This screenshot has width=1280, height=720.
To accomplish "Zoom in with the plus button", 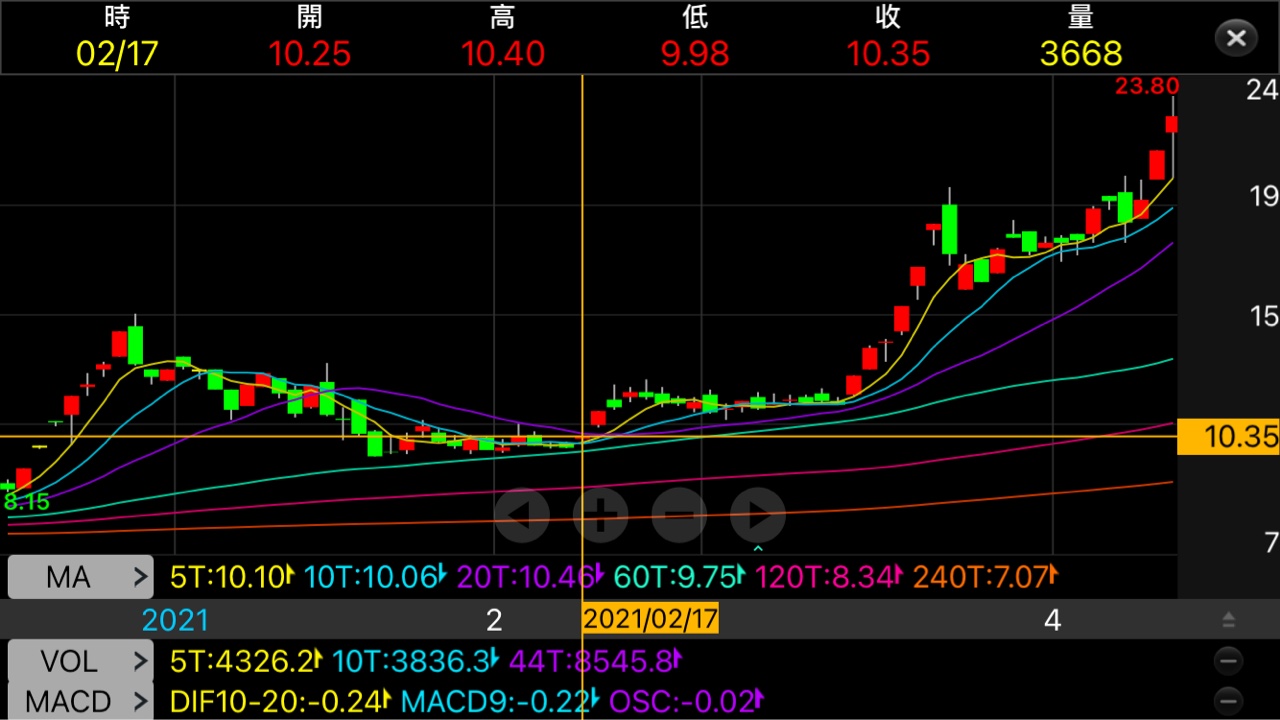I will click(x=600, y=516).
